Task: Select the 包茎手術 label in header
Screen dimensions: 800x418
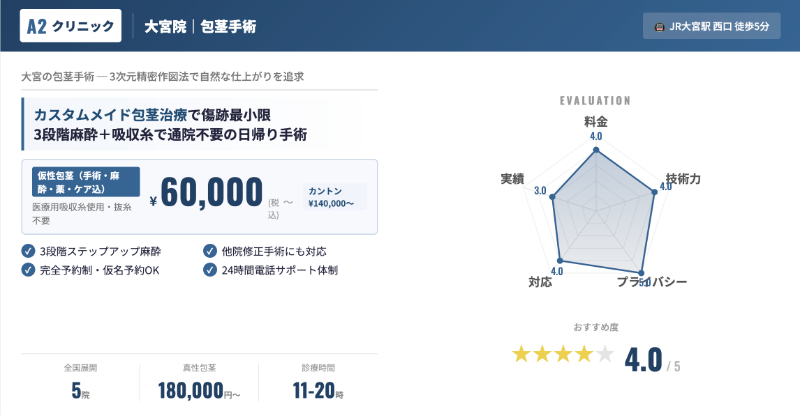Action: [227, 26]
